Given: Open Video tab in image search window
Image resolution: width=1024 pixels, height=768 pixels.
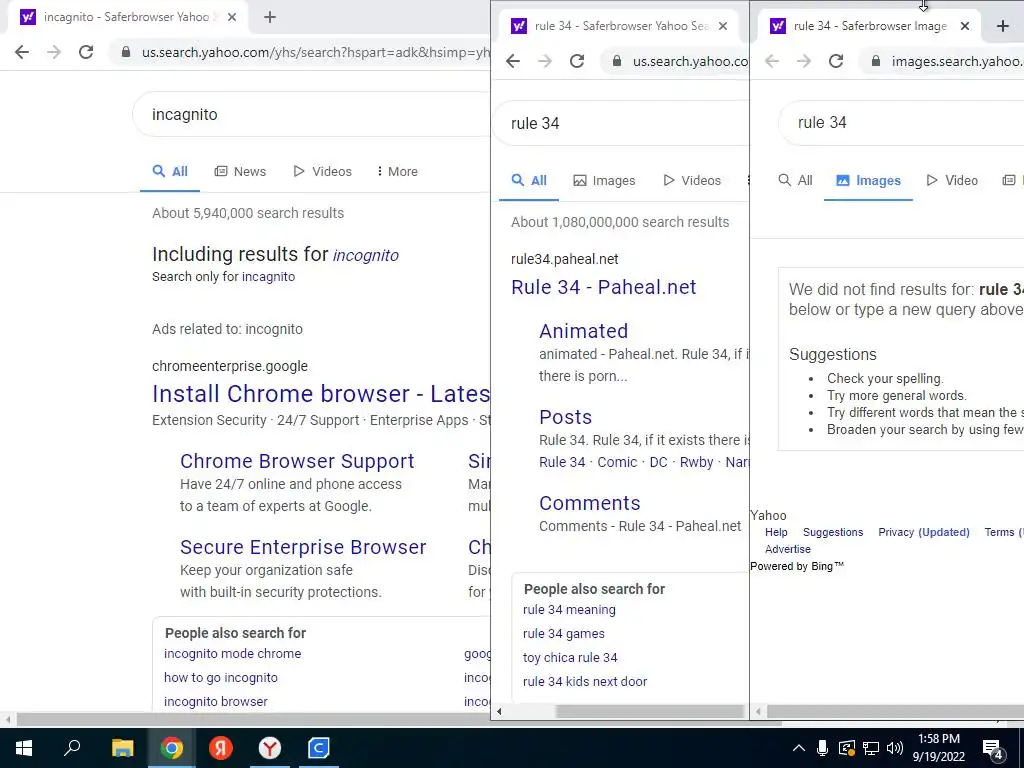Looking at the screenshot, I should point(952,181).
